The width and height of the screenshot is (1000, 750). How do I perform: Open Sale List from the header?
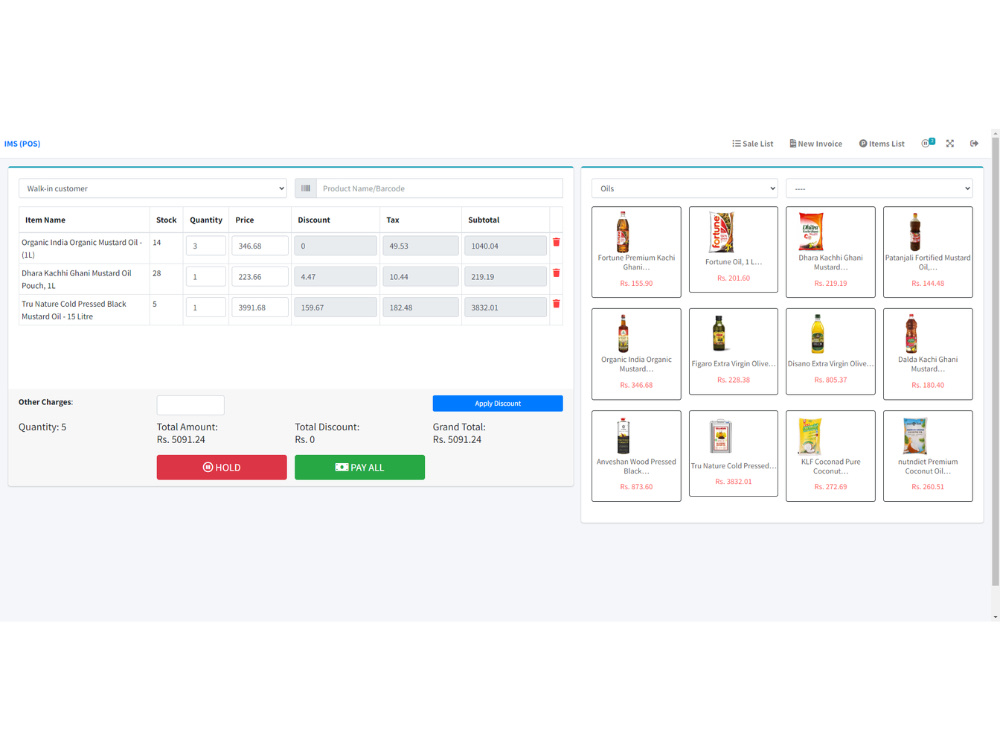(753, 143)
